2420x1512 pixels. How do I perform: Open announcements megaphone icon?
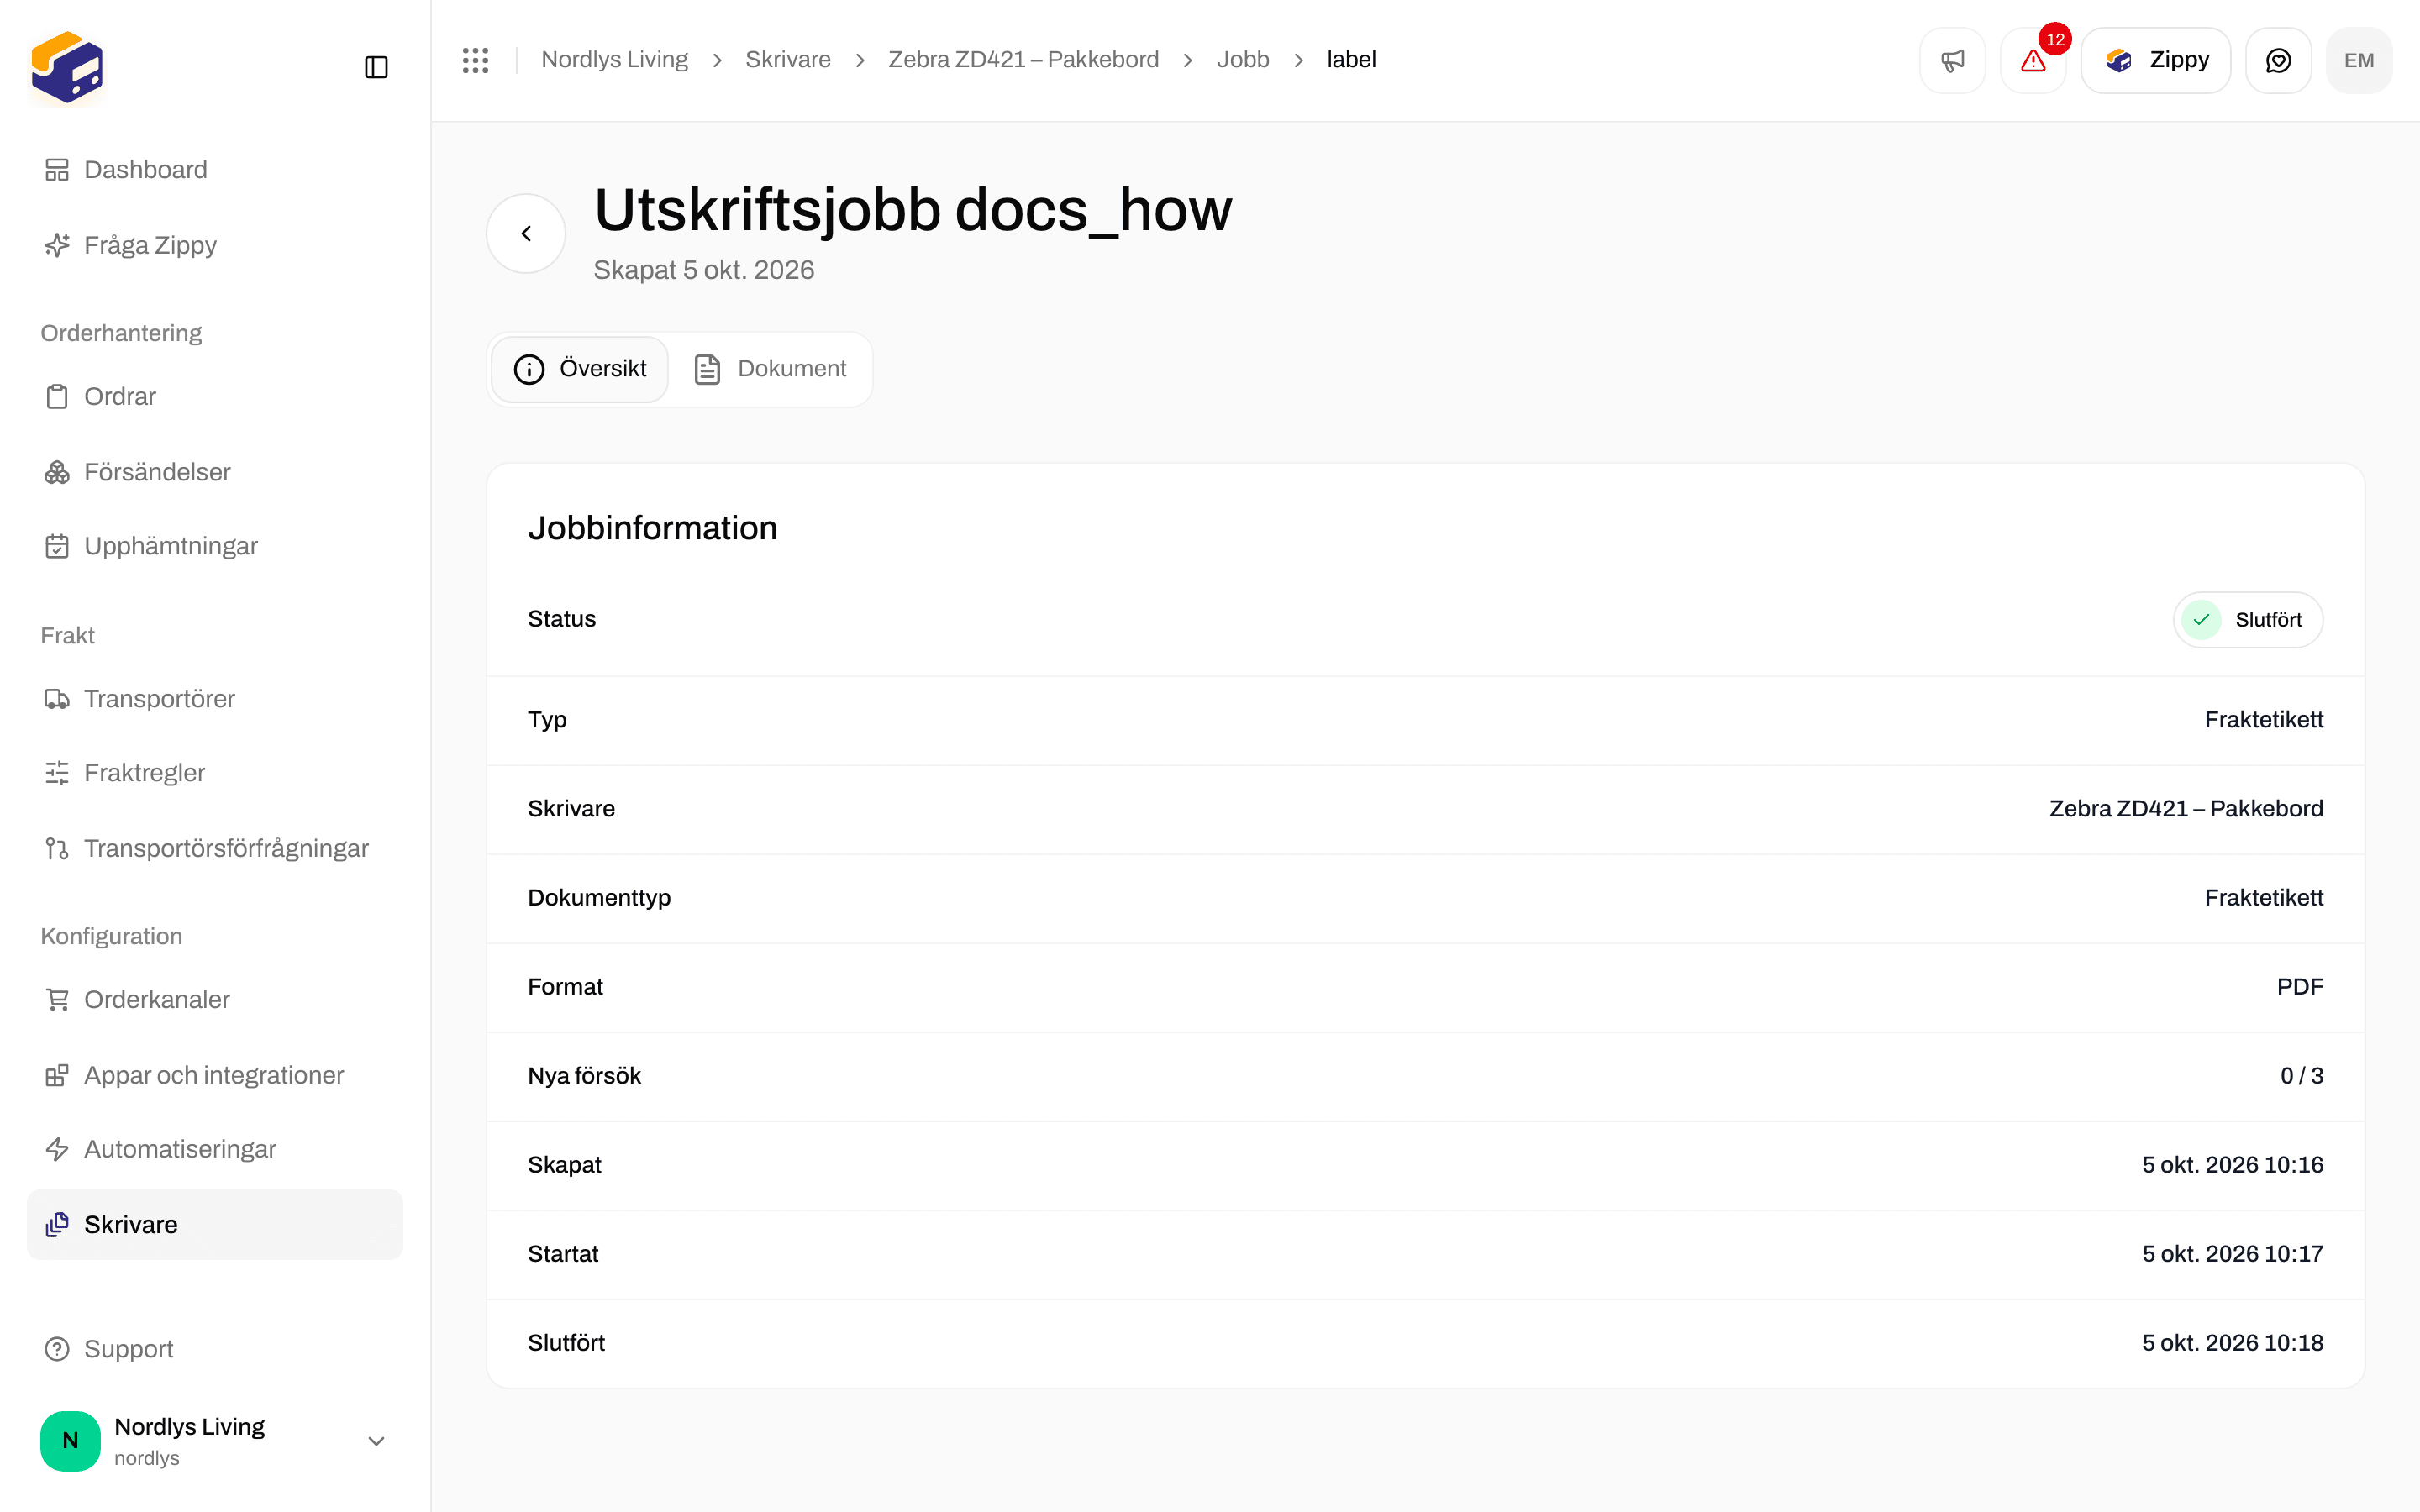click(1952, 60)
